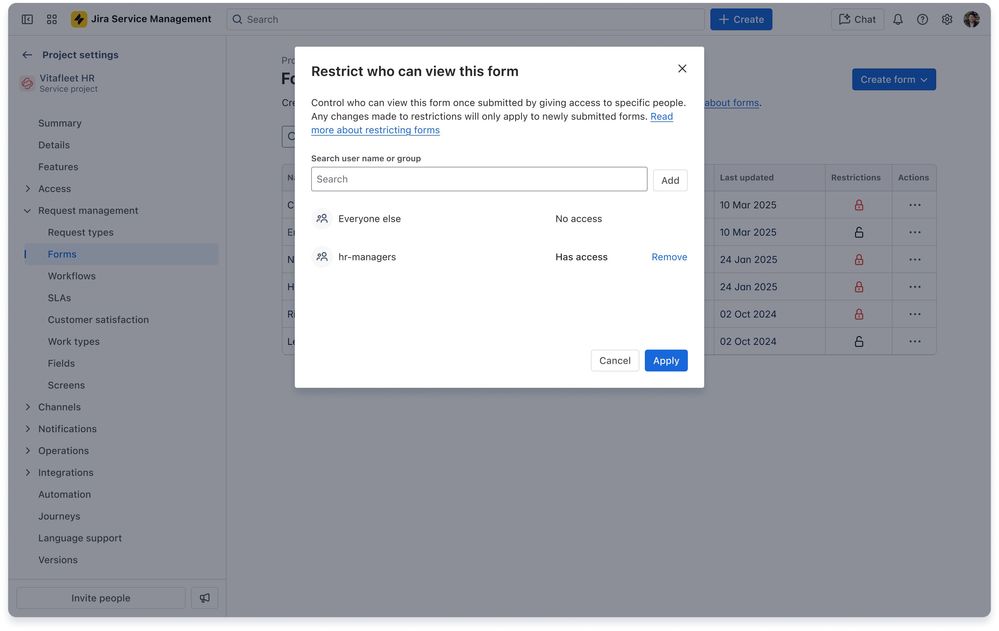Expand the Integrations section
Screen dimensions: 999x631
[27, 472]
